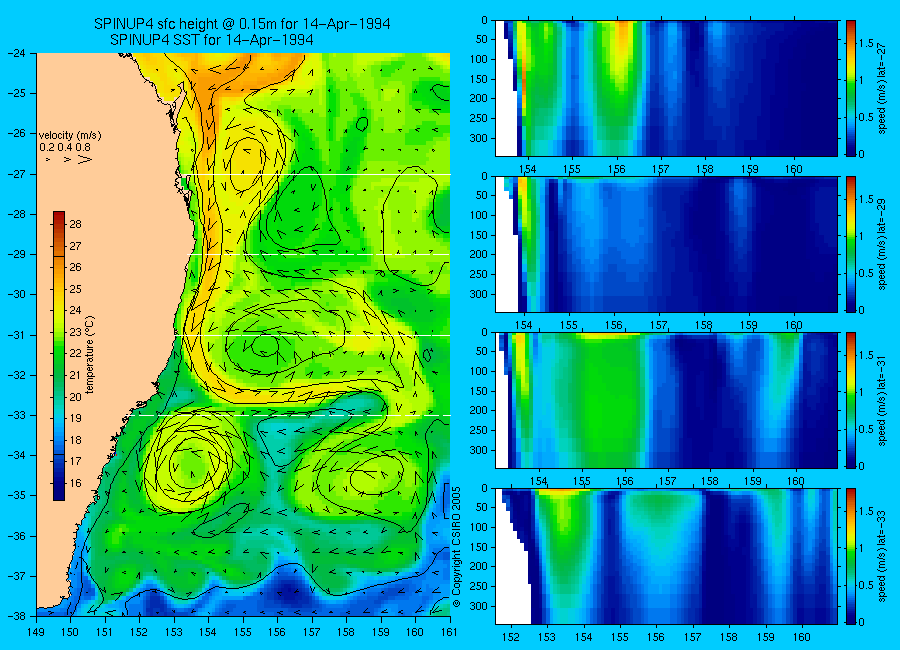This screenshot has height=650, width=900.
Task: Click the temperature color bar on the map
Action: click(59, 356)
